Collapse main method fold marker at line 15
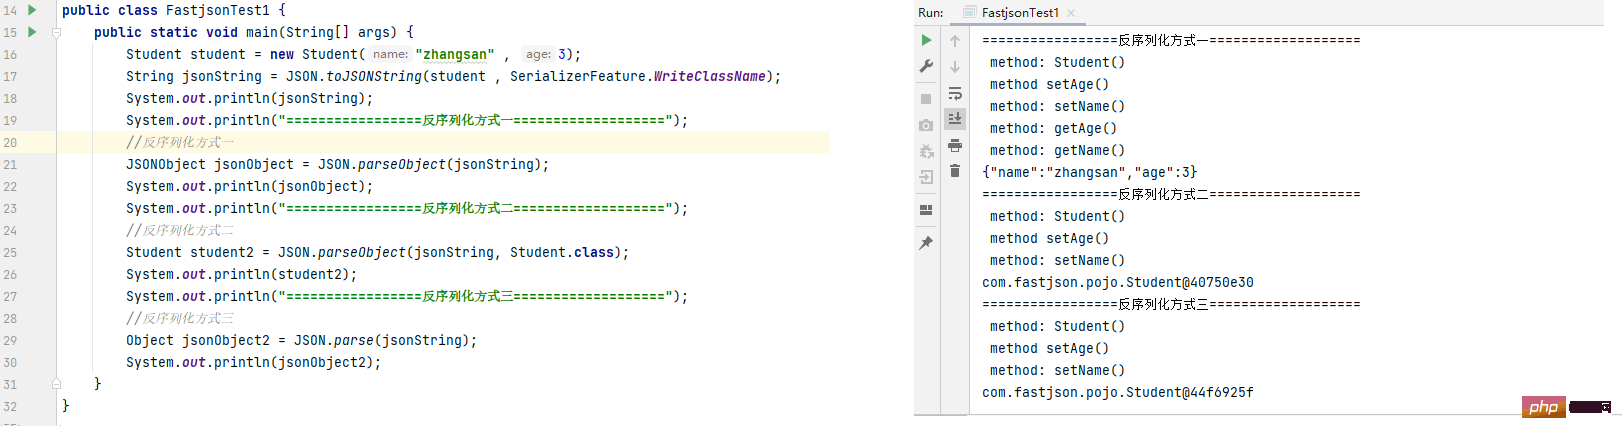The image size is (1622, 440). point(57,32)
